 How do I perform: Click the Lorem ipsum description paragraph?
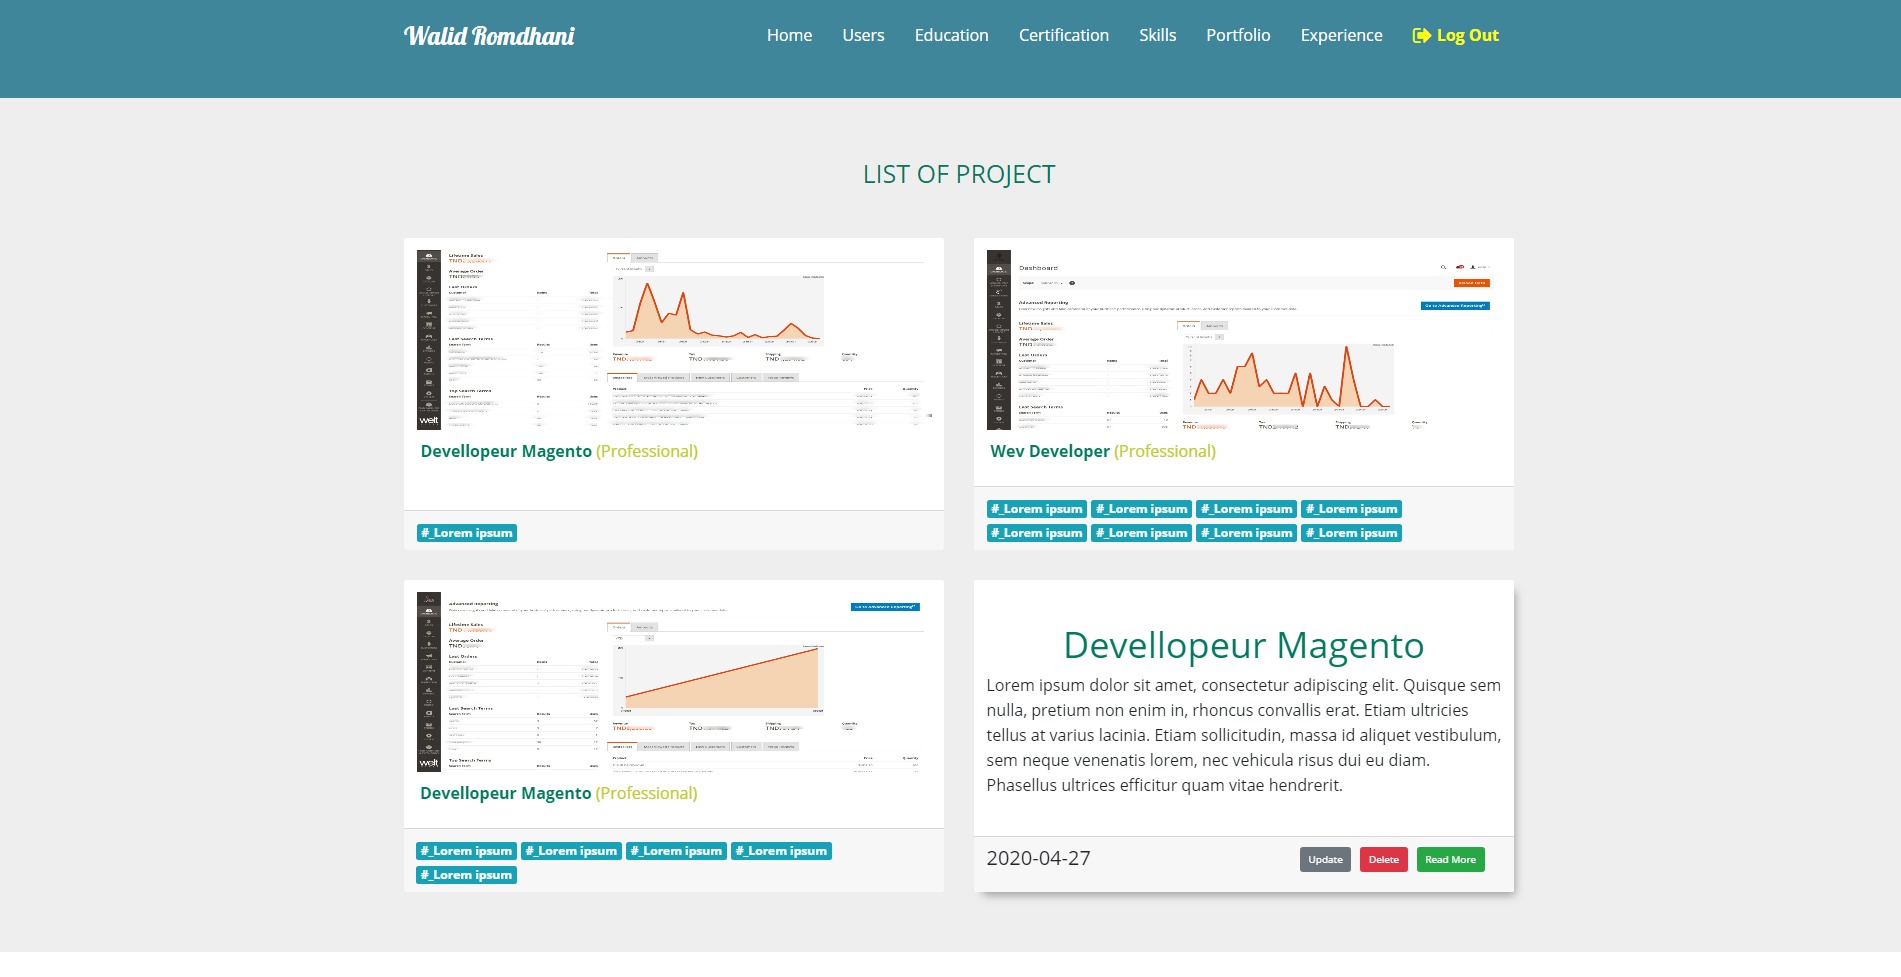pos(1243,735)
